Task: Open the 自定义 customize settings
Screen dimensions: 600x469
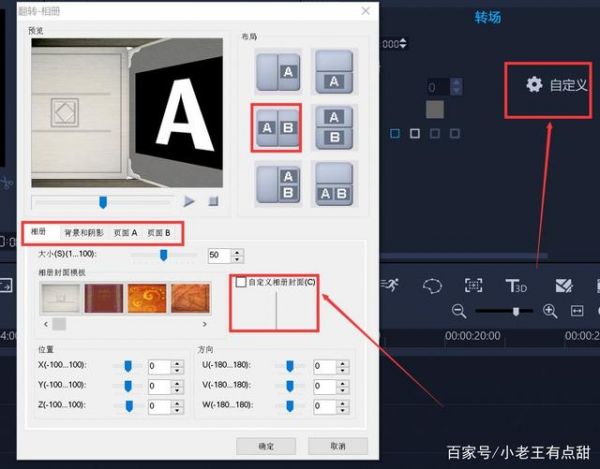Action: coord(558,85)
